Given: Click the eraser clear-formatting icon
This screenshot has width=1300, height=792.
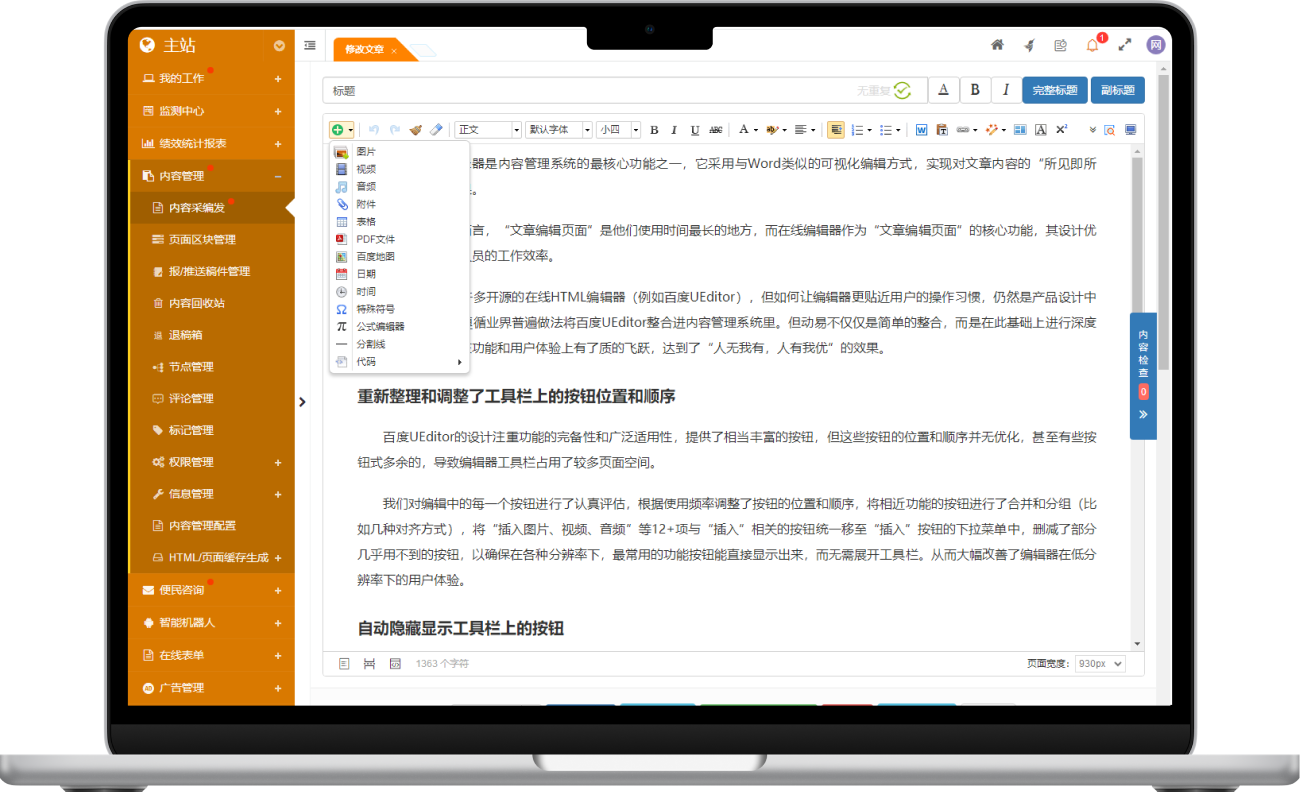Looking at the screenshot, I should click(x=435, y=130).
